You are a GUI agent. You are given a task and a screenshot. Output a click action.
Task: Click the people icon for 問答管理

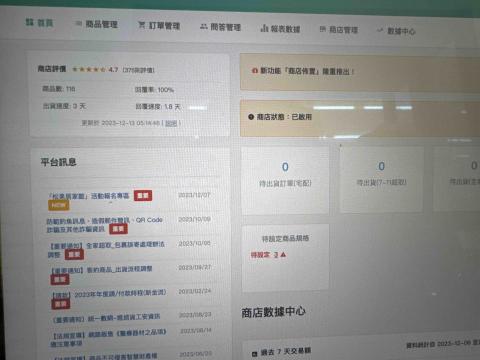[204, 27]
